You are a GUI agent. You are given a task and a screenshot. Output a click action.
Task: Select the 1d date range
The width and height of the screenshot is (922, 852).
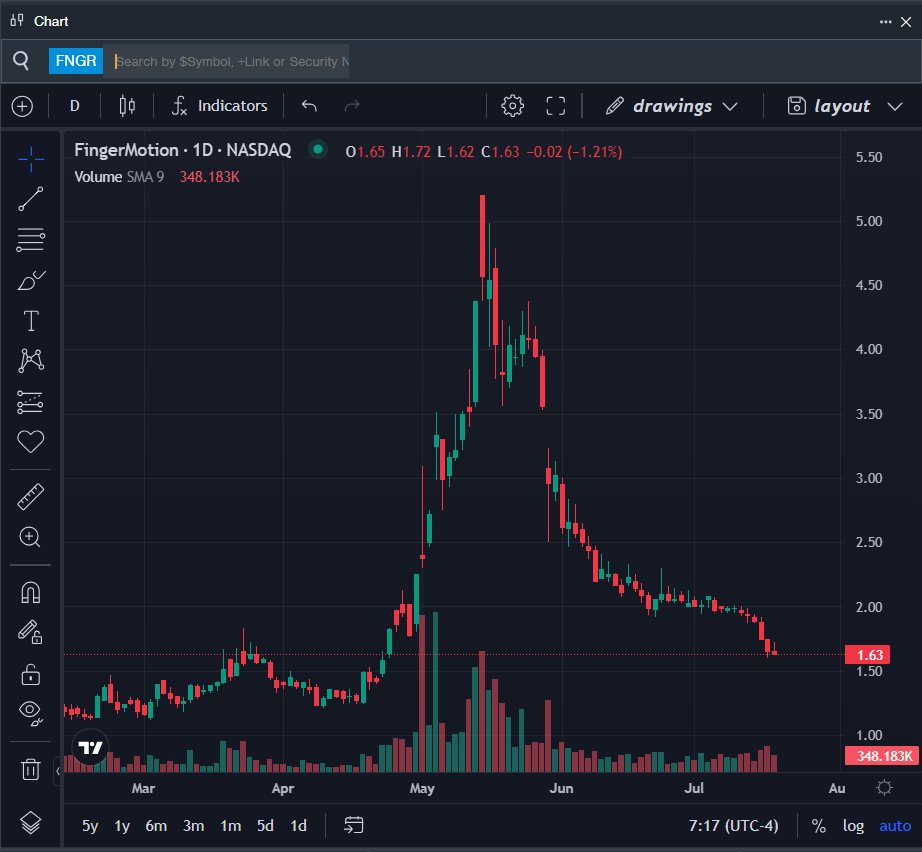coord(299,826)
